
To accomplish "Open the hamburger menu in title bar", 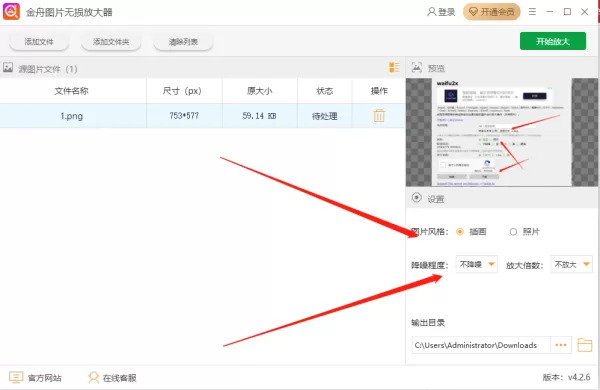I will pos(532,12).
